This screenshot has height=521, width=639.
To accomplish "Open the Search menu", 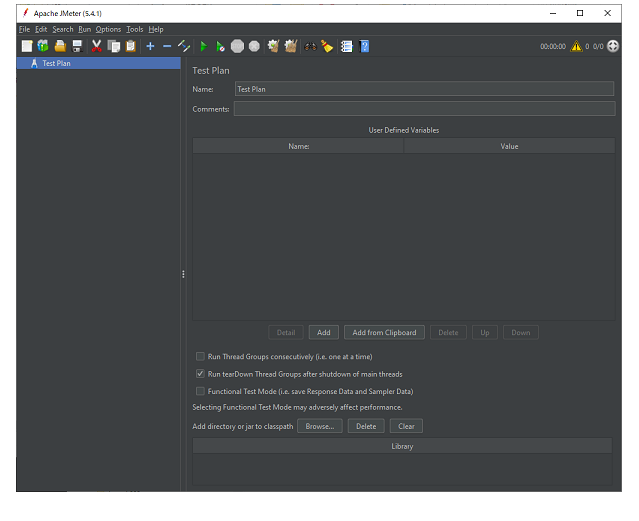I will click(63, 29).
